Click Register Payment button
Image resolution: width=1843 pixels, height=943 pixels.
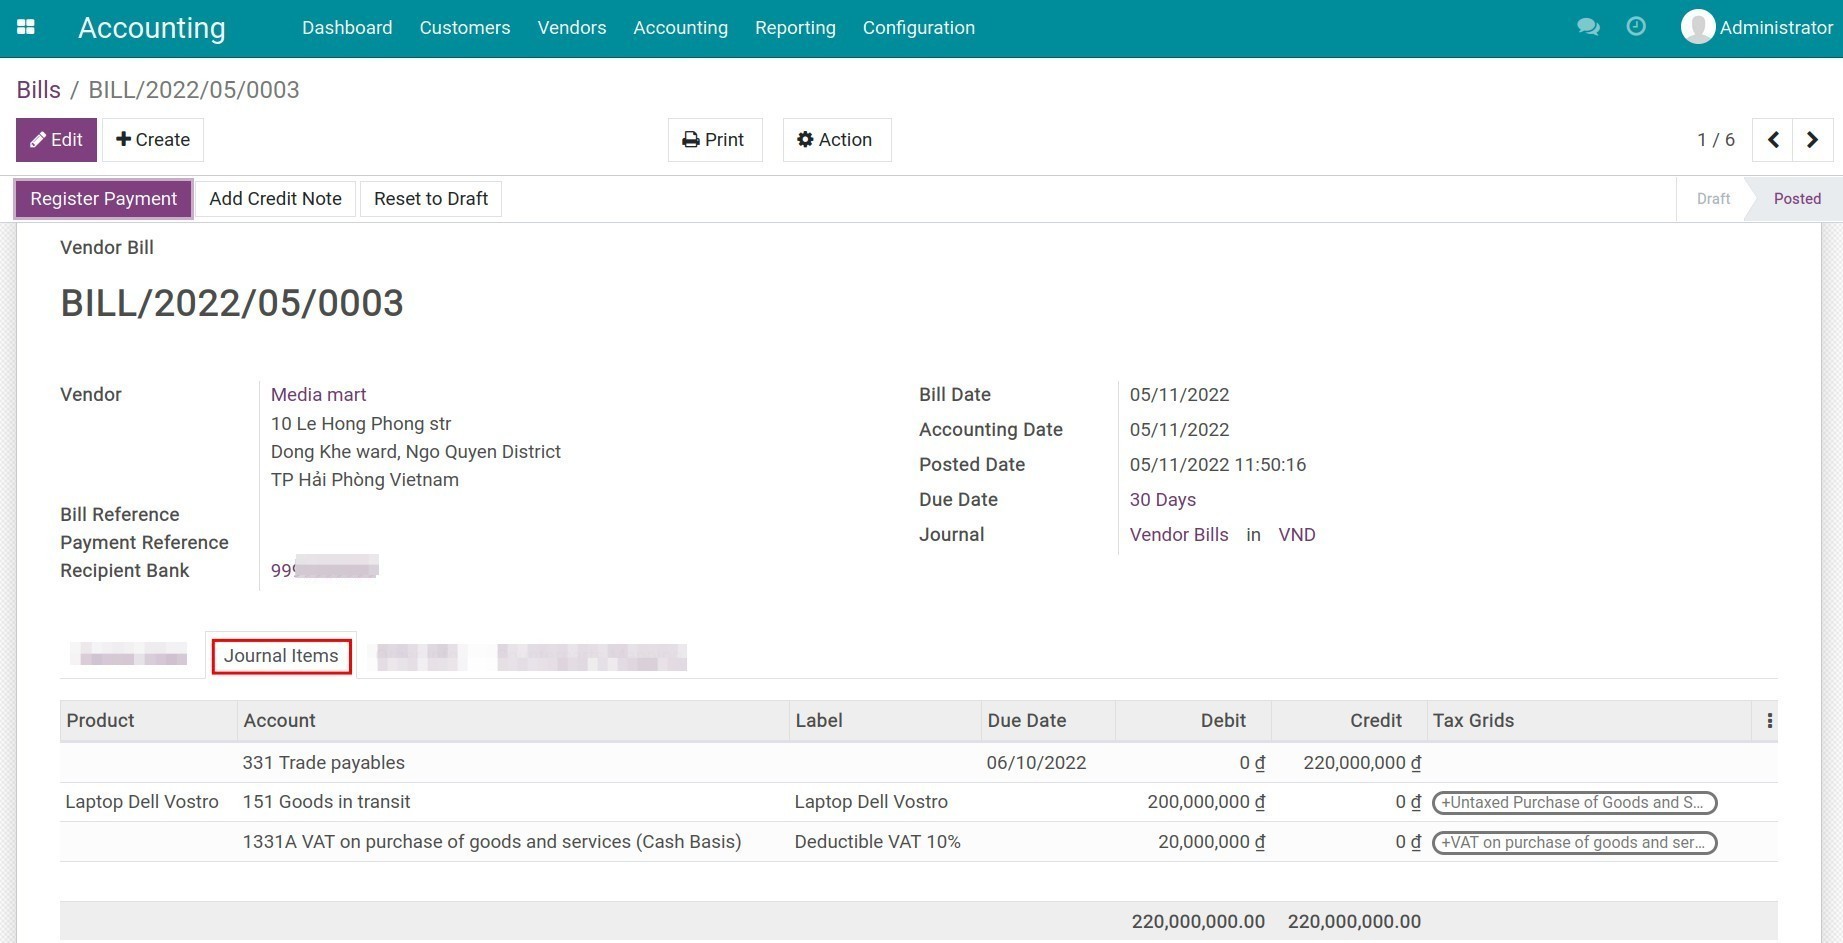coord(103,199)
